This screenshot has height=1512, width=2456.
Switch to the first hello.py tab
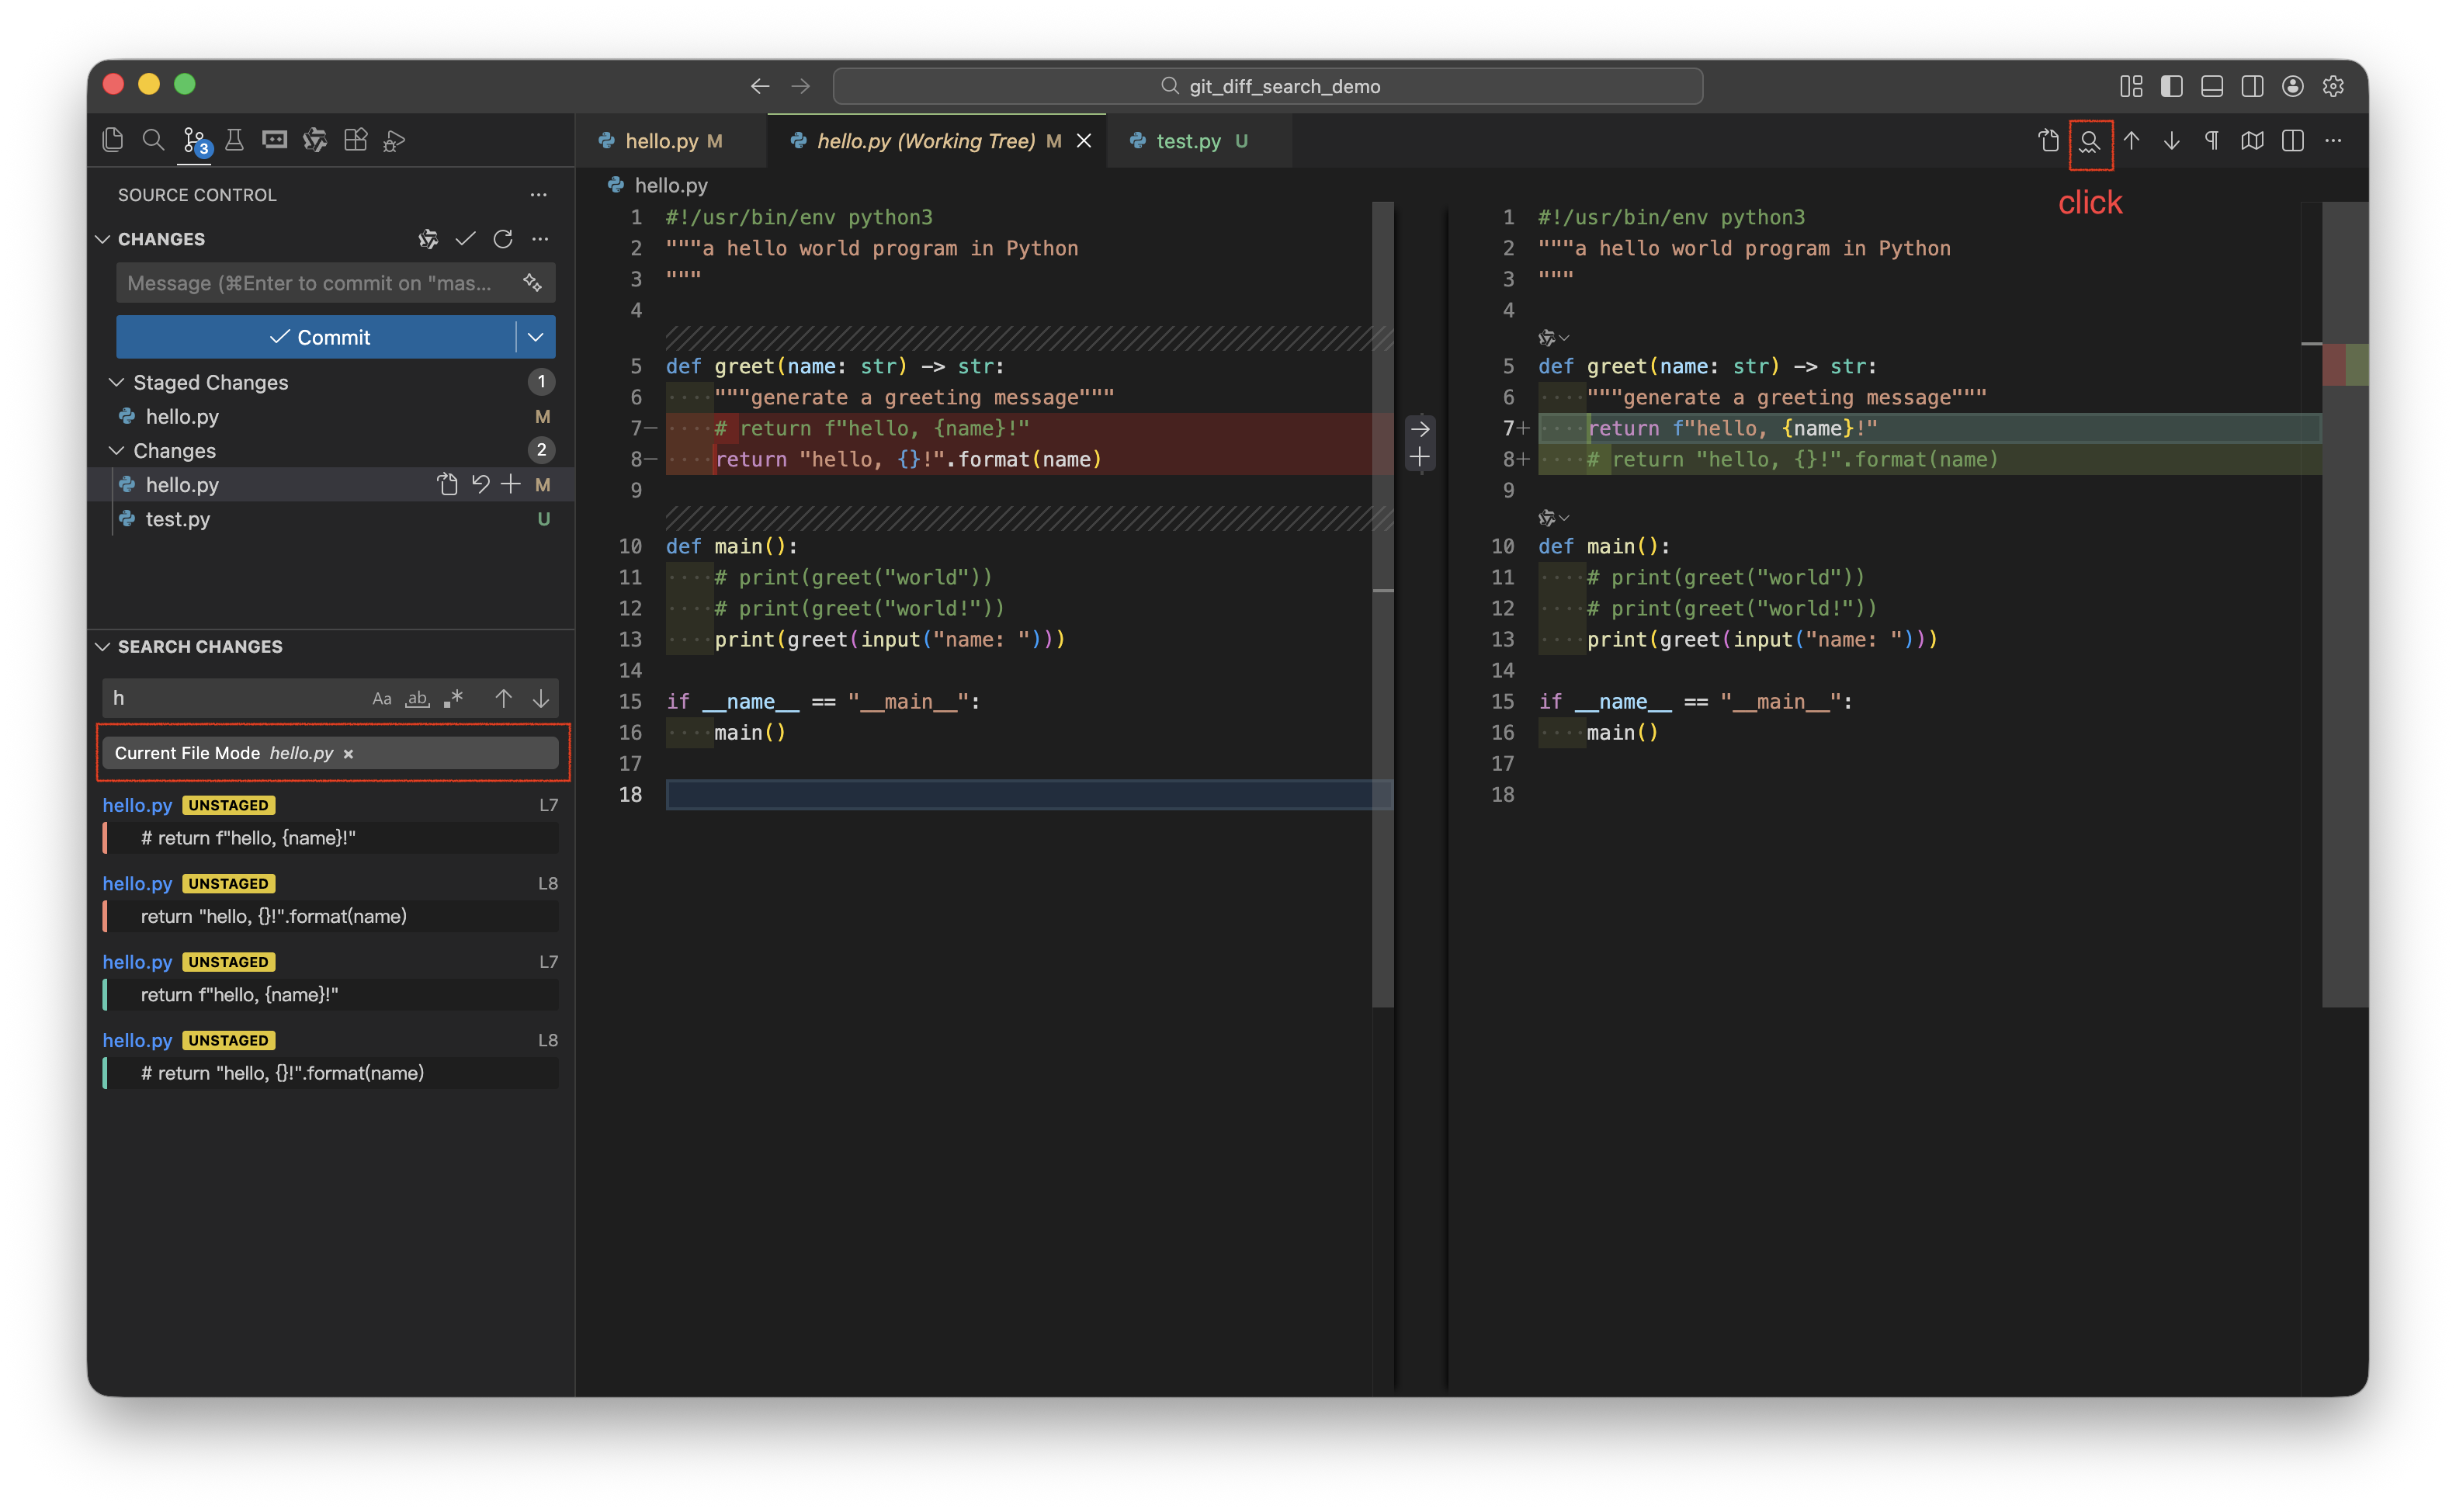pos(661,141)
